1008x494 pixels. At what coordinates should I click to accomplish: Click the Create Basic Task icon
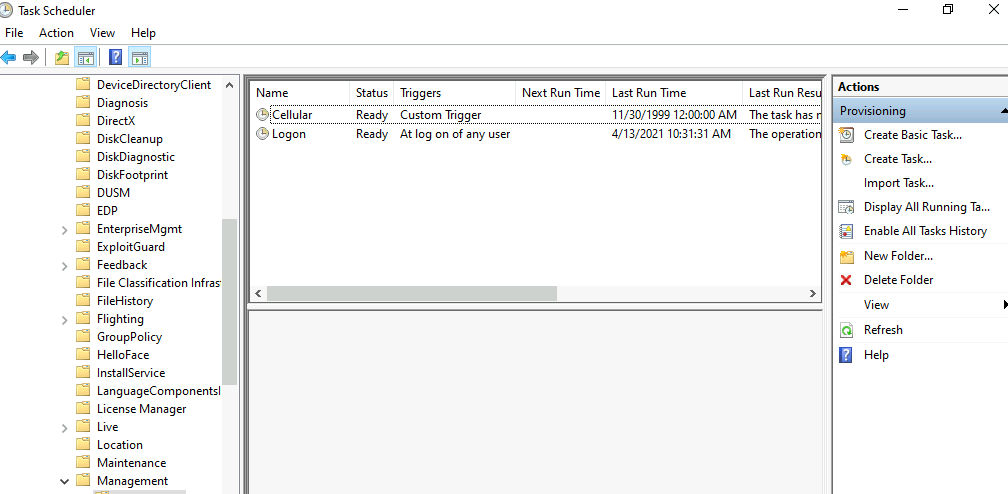click(x=847, y=135)
